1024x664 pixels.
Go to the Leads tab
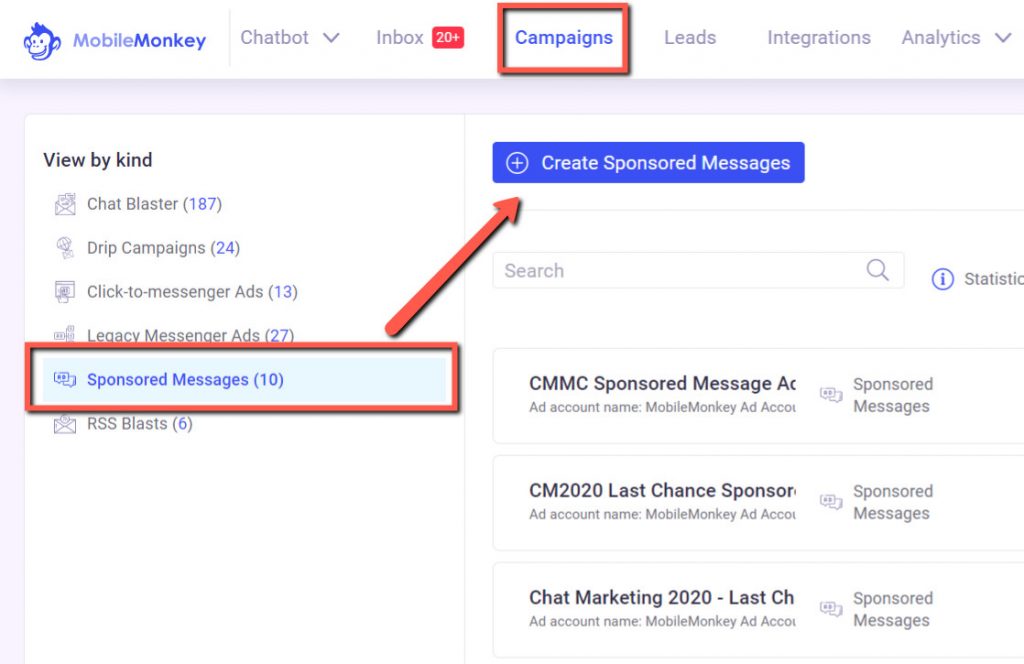pos(690,38)
